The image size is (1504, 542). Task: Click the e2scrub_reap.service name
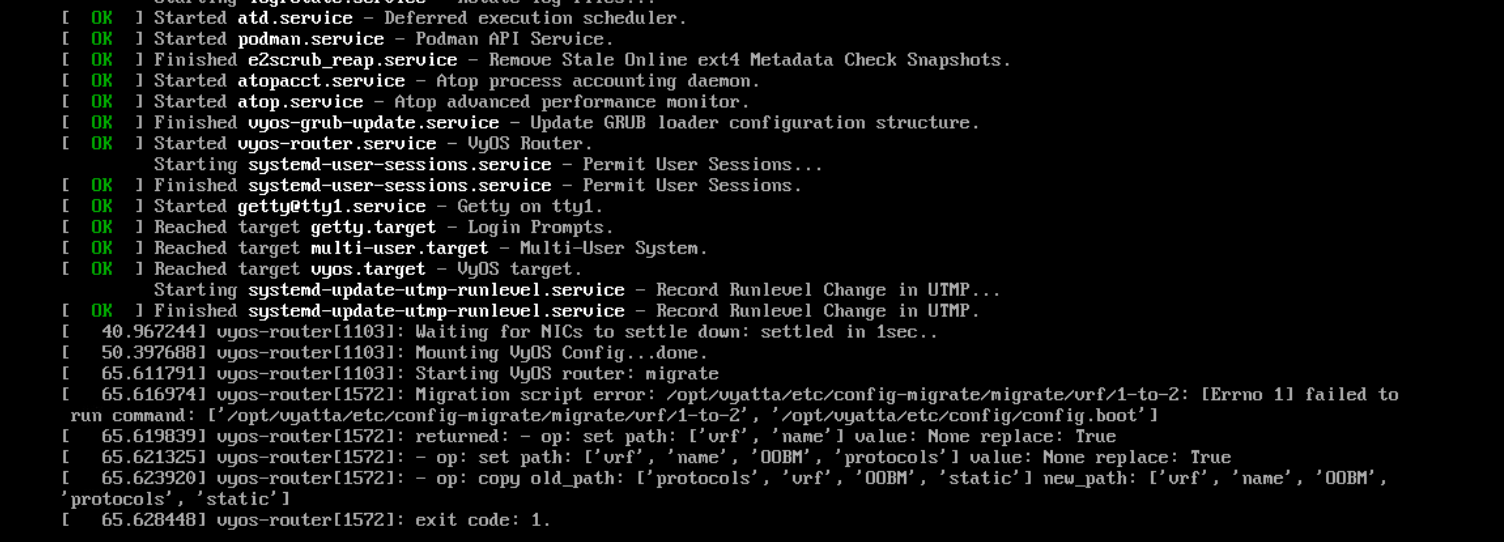[x=353, y=60]
